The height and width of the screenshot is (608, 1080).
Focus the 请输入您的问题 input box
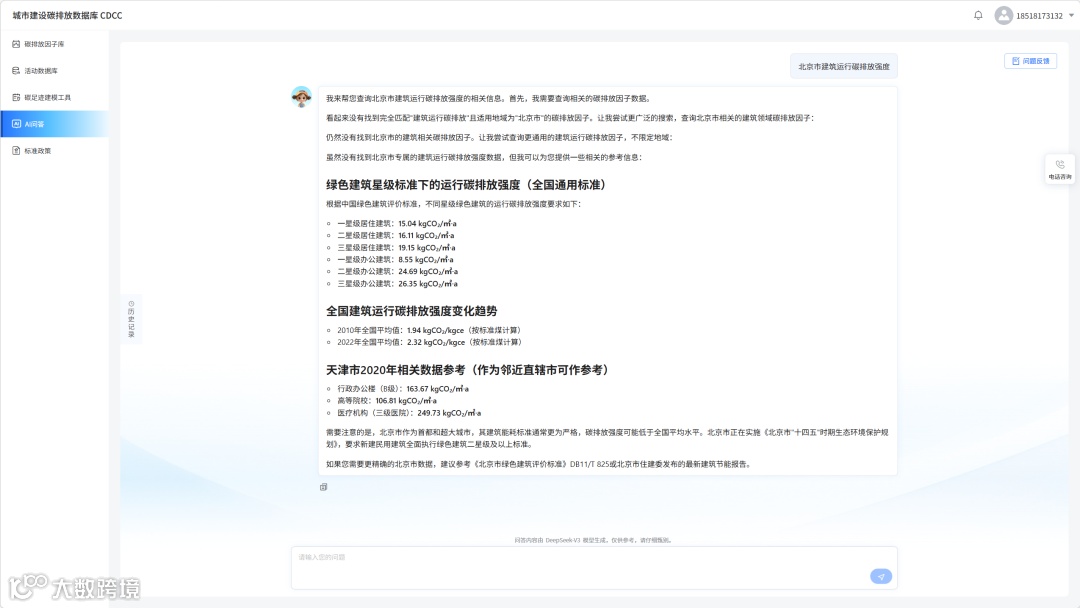(x=594, y=568)
